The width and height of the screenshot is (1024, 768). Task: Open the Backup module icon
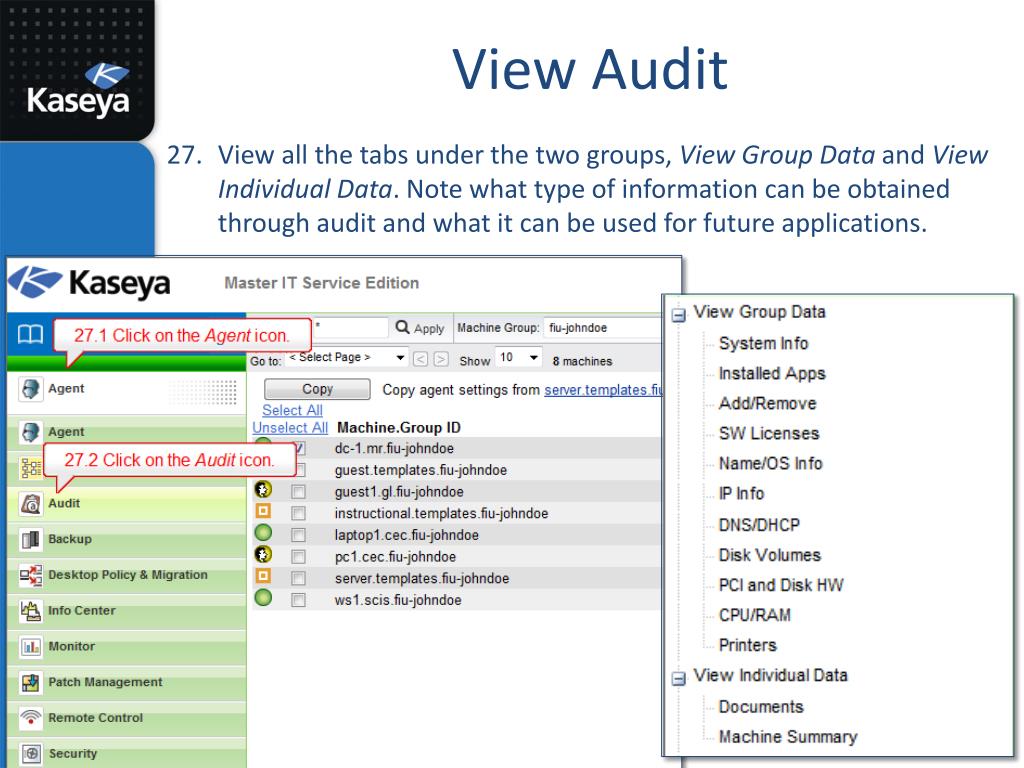[30, 539]
